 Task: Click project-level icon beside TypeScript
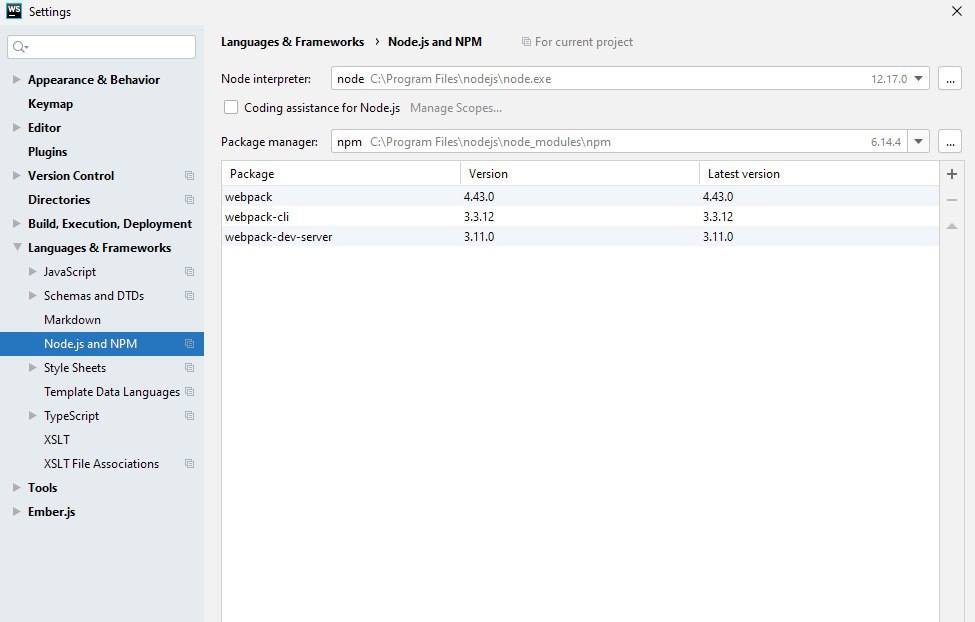click(190, 416)
